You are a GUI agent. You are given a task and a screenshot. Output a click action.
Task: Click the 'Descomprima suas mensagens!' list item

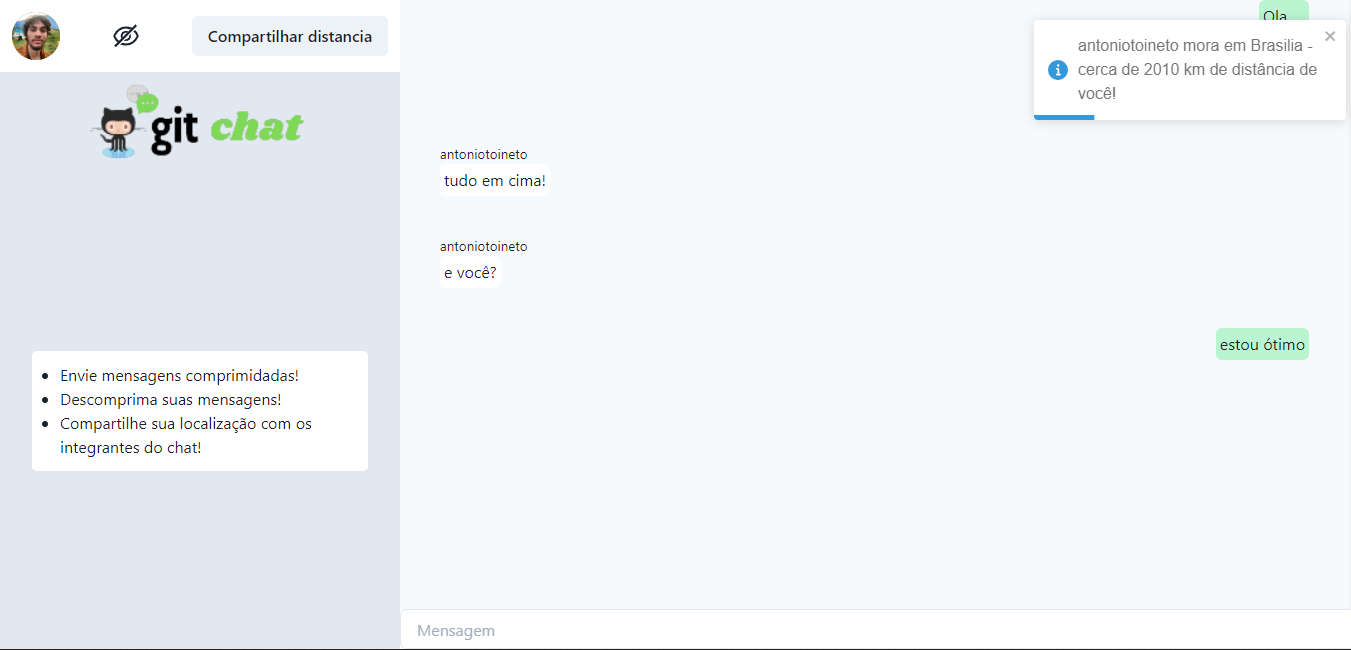[171, 400]
